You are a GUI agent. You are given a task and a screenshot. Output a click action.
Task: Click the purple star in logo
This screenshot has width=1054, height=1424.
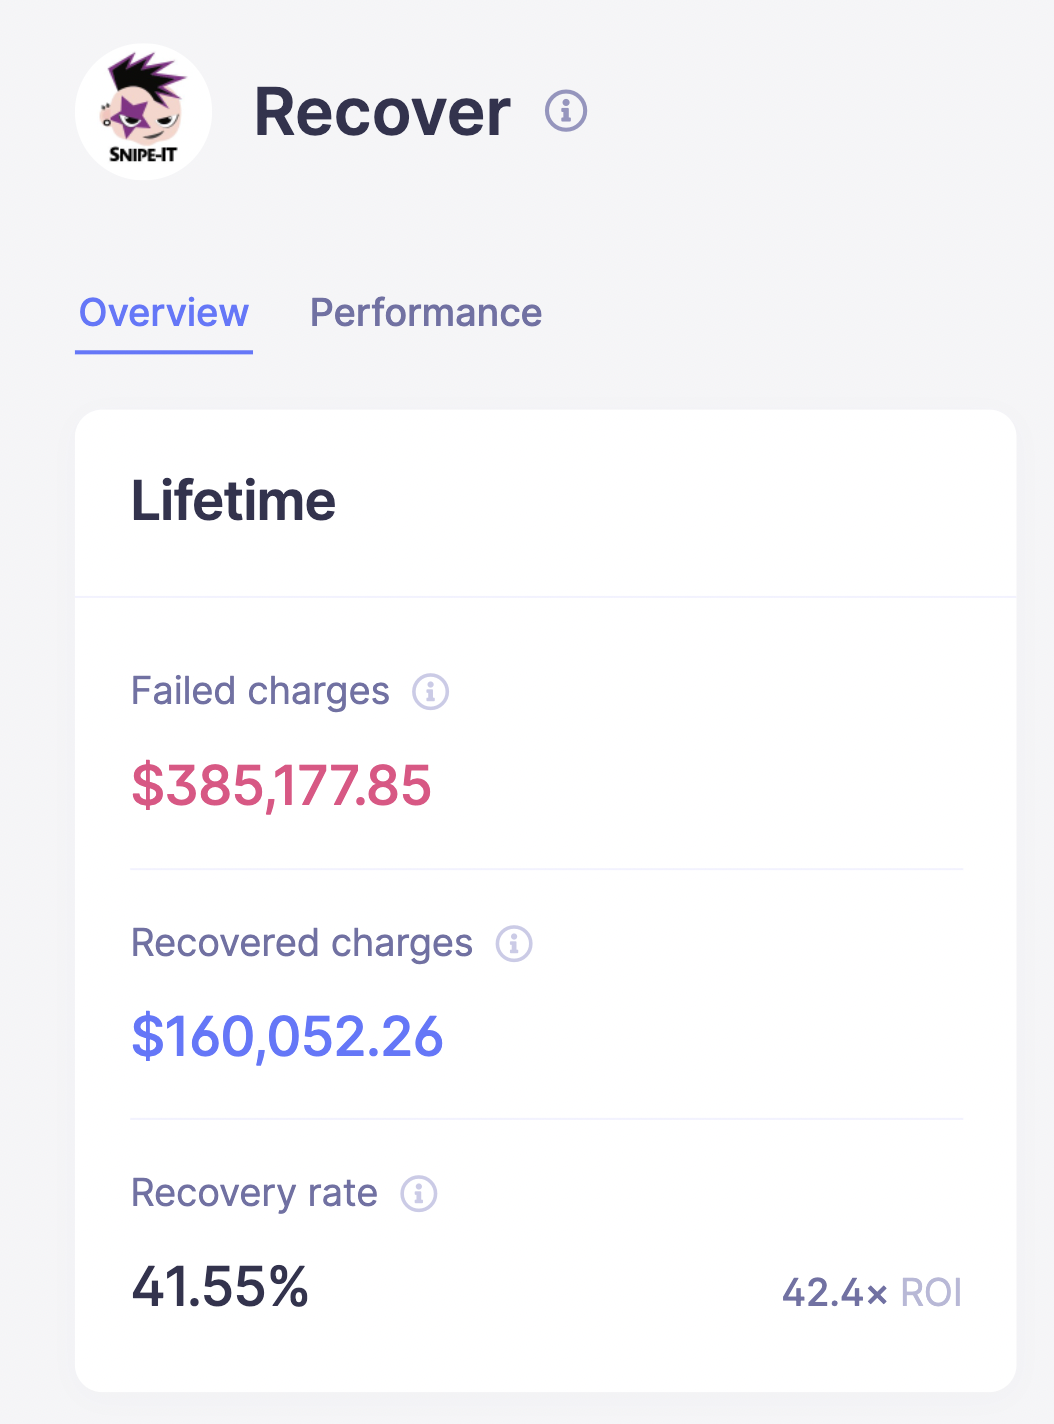pos(133,113)
